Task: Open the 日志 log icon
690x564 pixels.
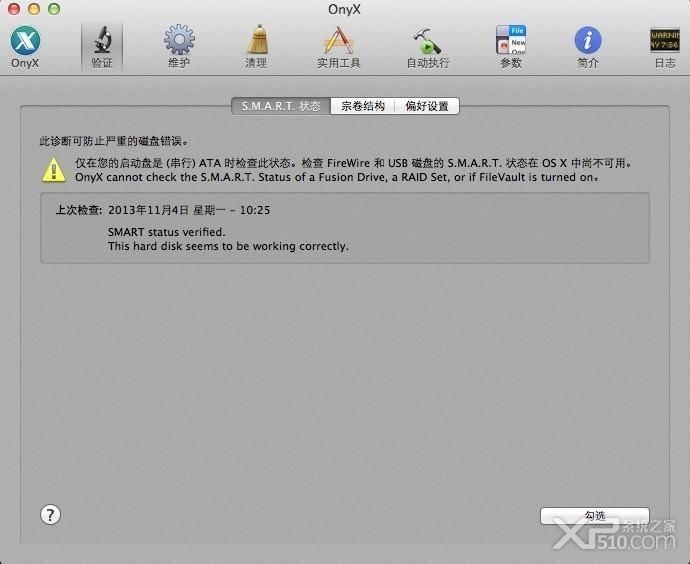Action: 664,46
